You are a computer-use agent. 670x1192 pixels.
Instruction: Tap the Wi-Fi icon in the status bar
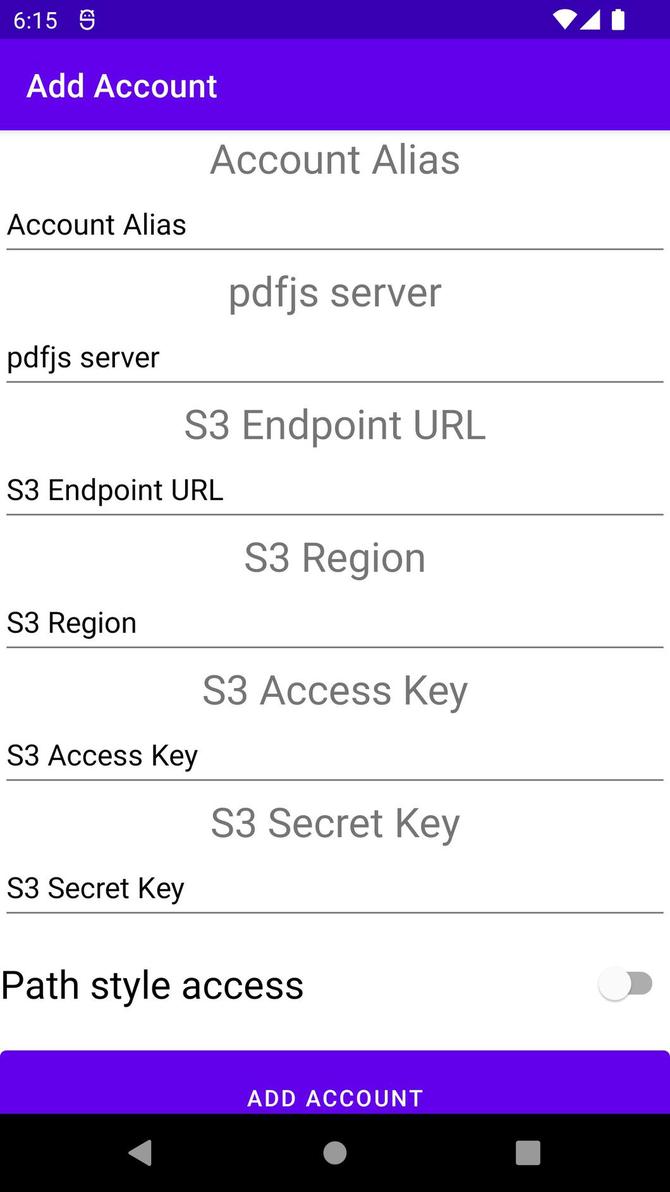tap(565, 18)
